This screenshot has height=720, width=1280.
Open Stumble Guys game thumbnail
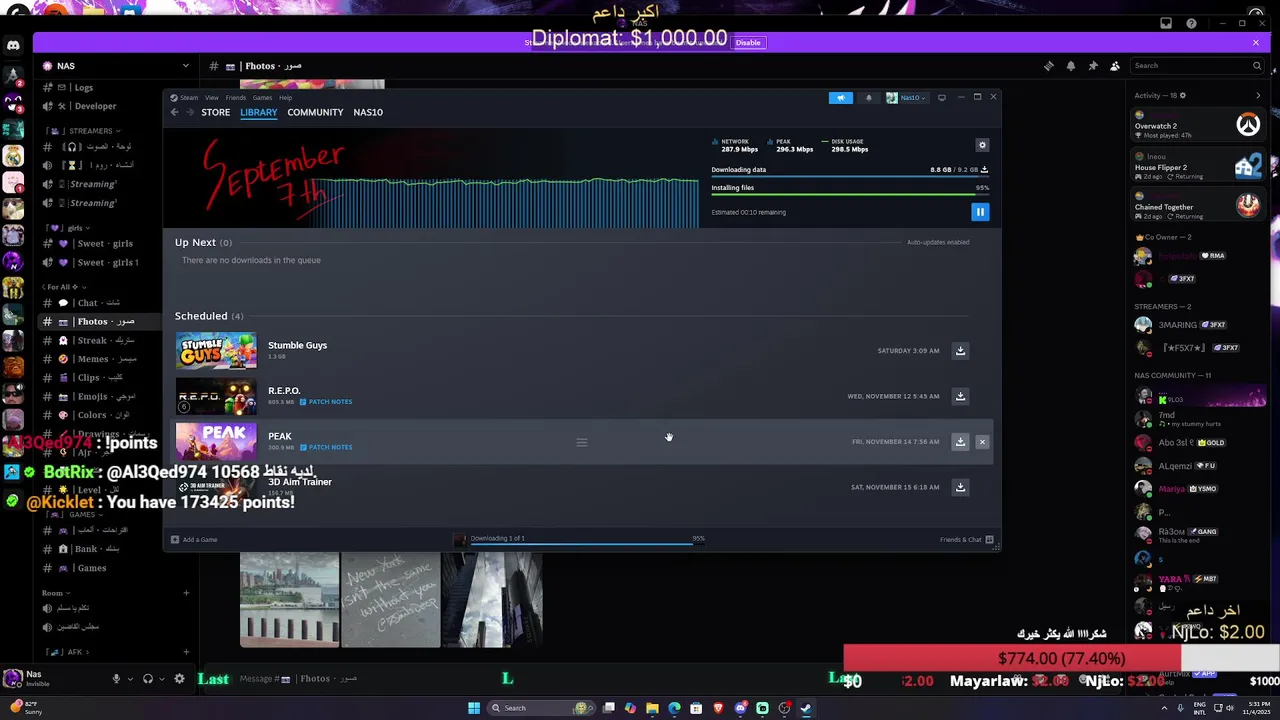(216, 351)
